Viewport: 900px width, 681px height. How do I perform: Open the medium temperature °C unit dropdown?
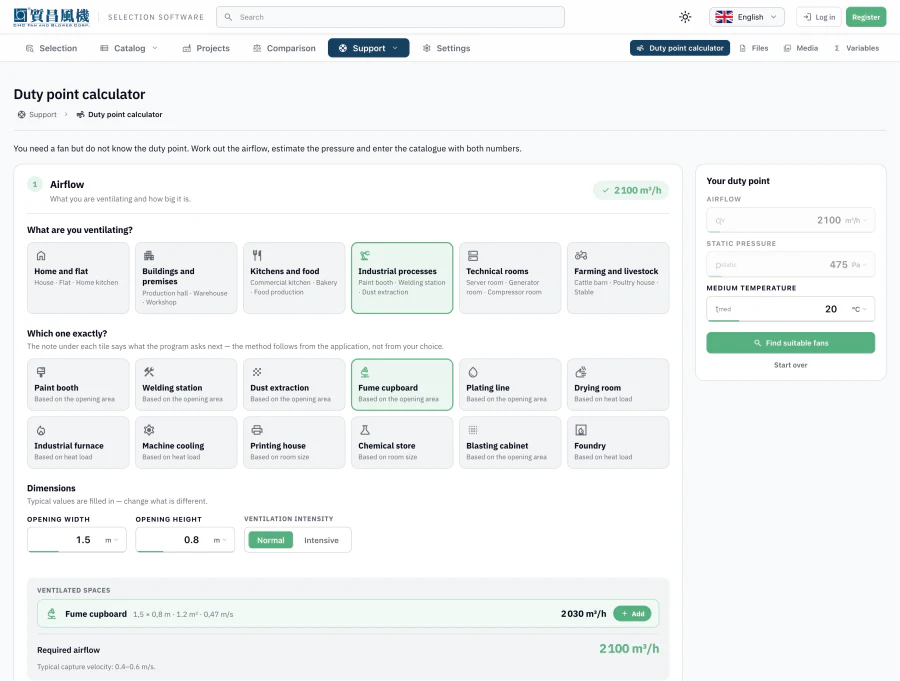coord(859,309)
